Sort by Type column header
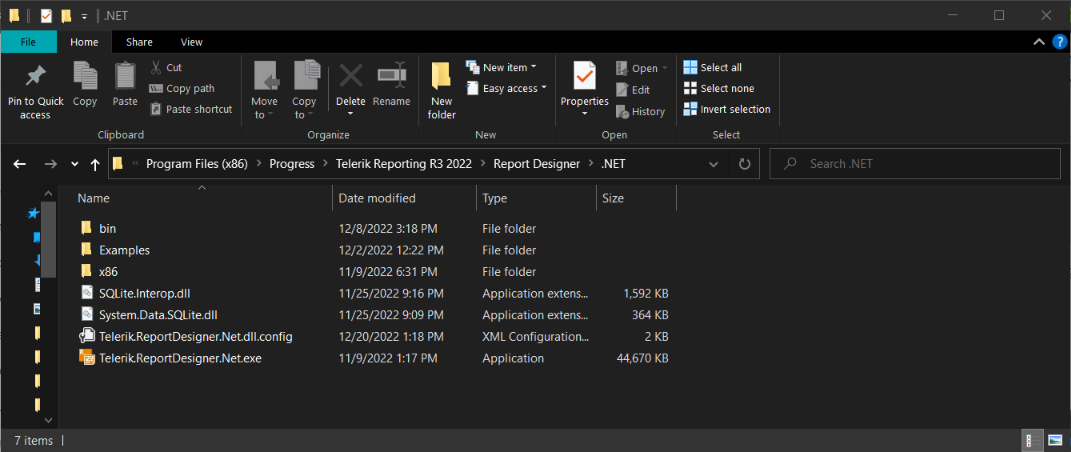The height and width of the screenshot is (452, 1071). click(x=536, y=198)
